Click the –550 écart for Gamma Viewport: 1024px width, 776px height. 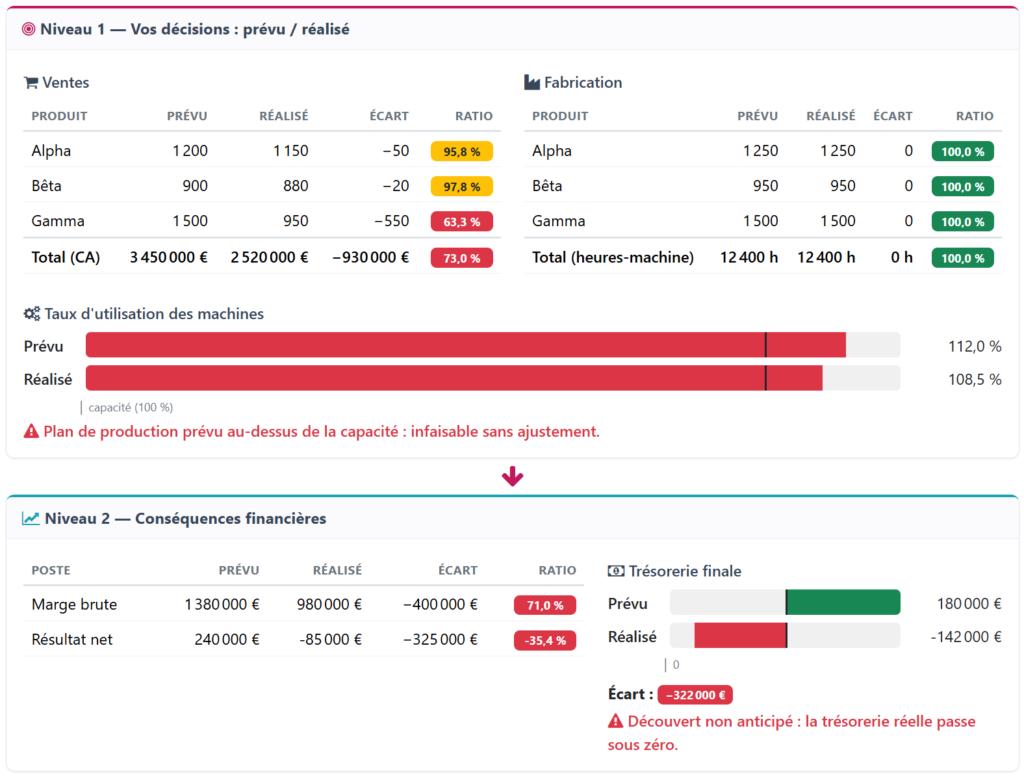tap(392, 221)
